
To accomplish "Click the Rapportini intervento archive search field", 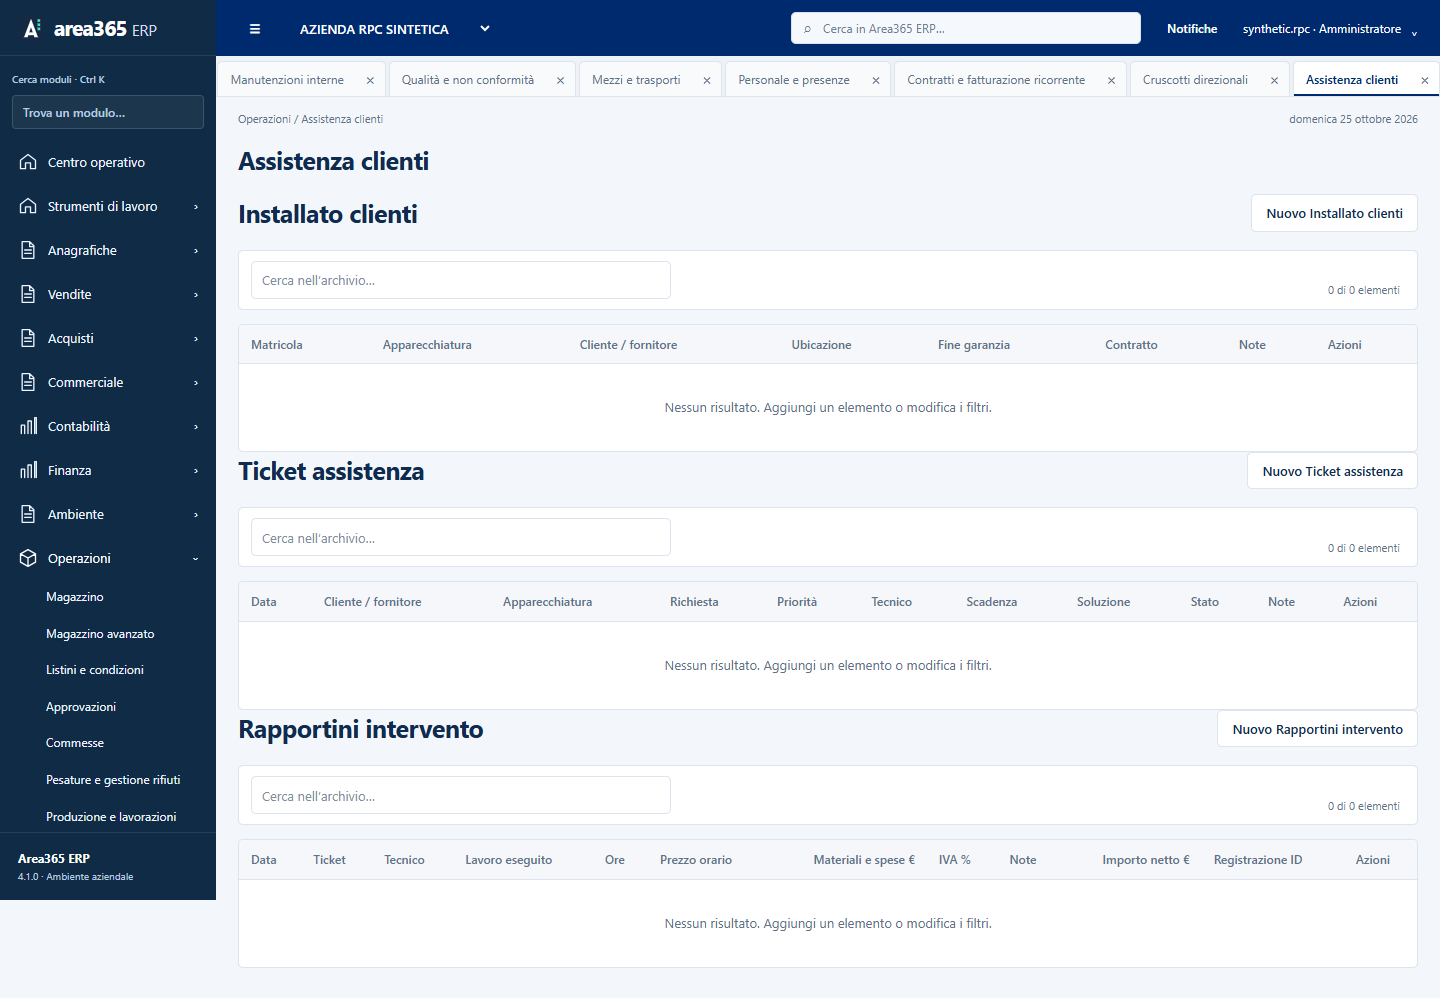I will click(461, 796).
